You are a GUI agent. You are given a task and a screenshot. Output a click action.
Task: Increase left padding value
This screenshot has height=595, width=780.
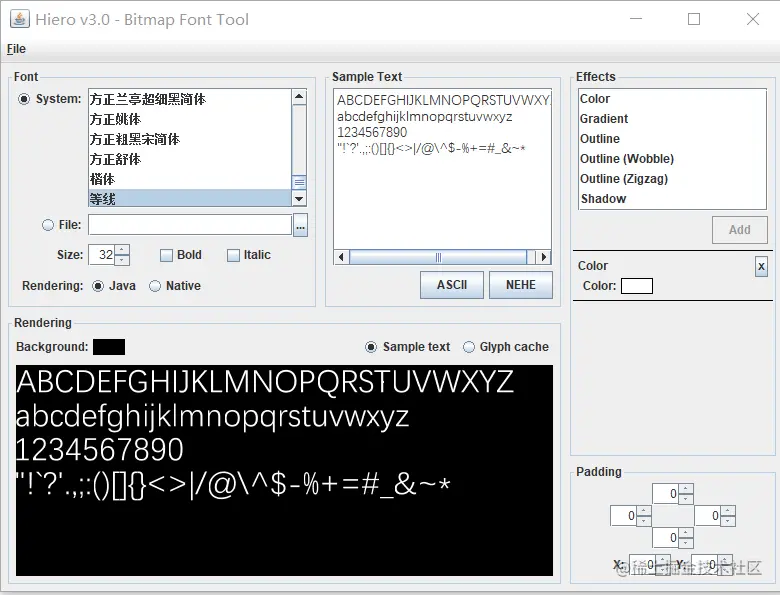[644, 511]
